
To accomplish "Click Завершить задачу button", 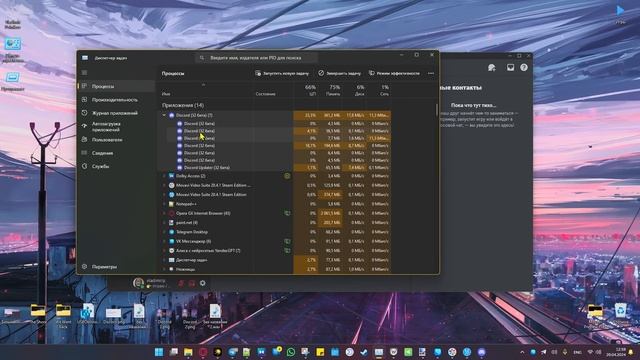I will 340,73.
